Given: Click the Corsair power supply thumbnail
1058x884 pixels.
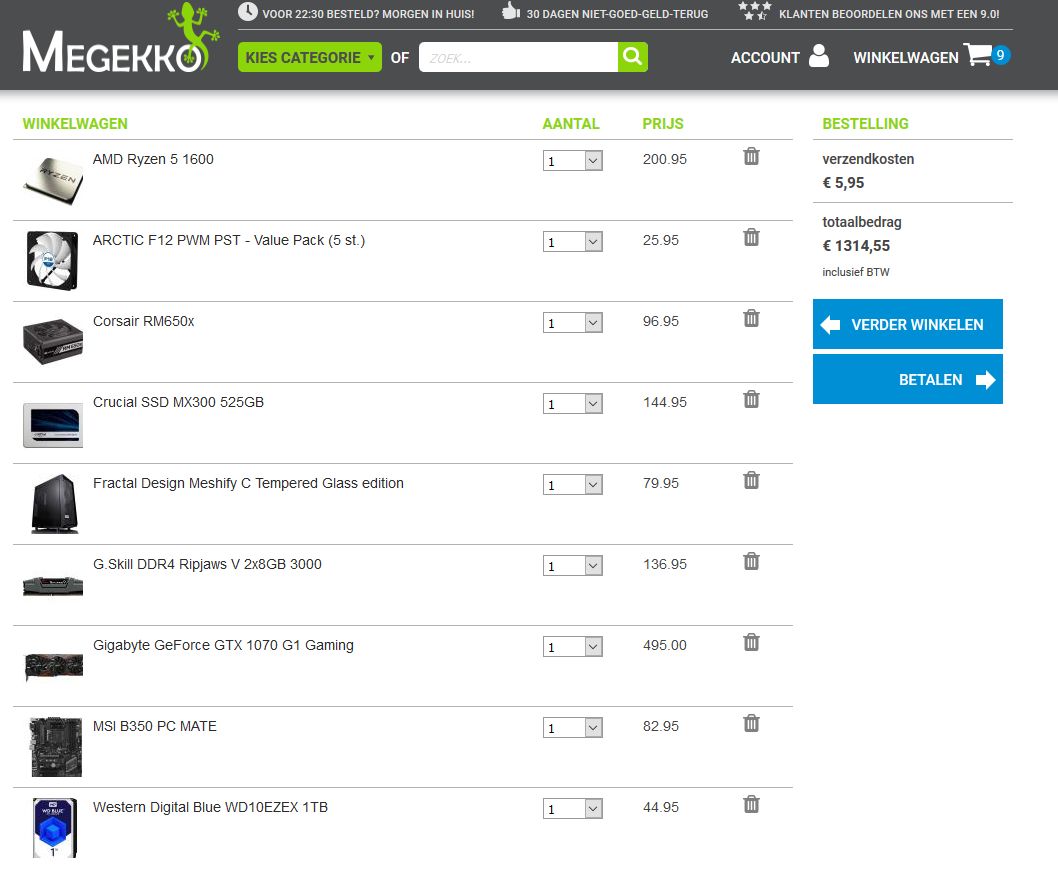Looking at the screenshot, I should 53,341.
